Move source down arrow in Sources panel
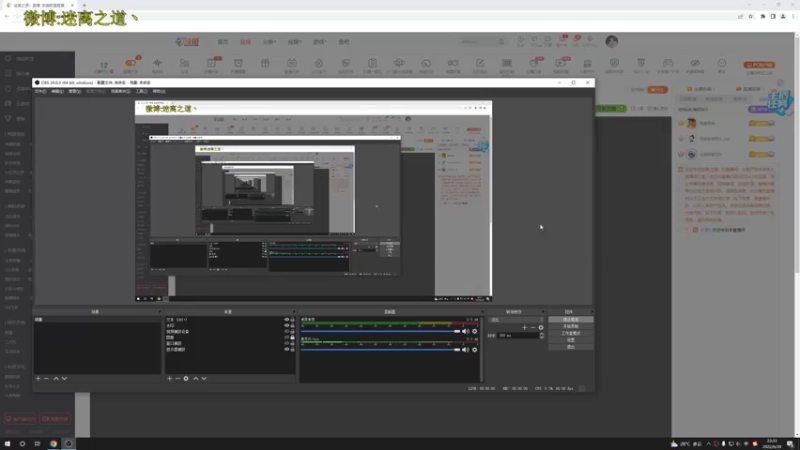The width and height of the screenshot is (800, 450). click(204, 379)
